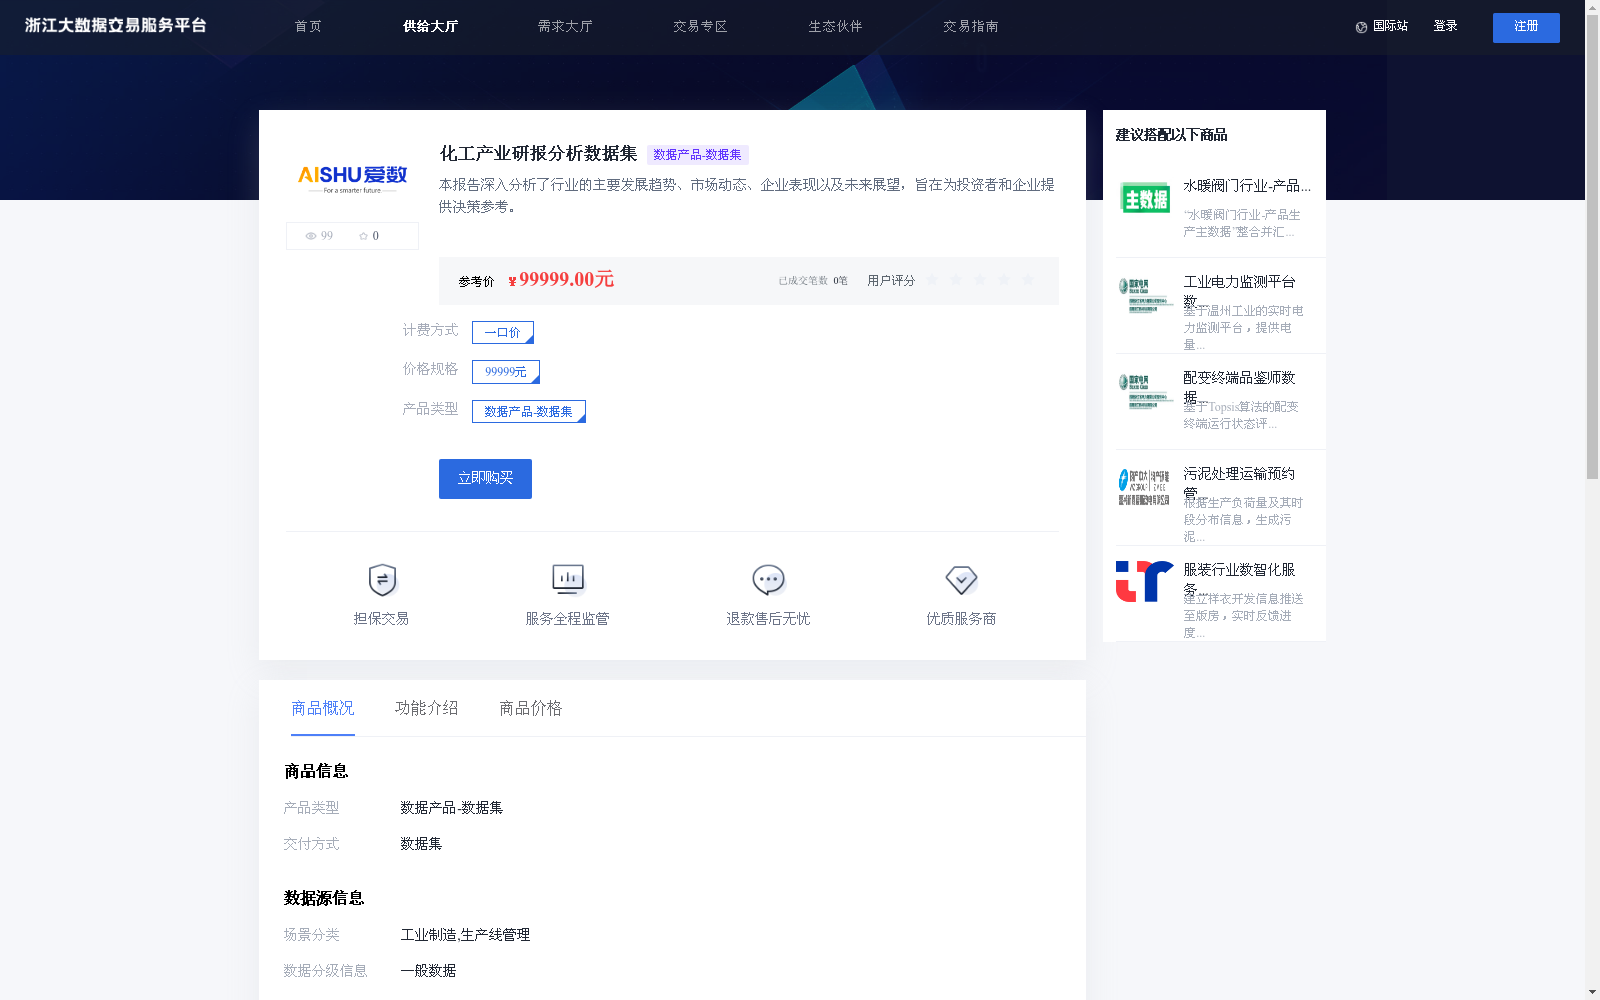This screenshot has height=1000, width=1600.
Task: Click 一般数据 classification value
Action: [x=428, y=971]
